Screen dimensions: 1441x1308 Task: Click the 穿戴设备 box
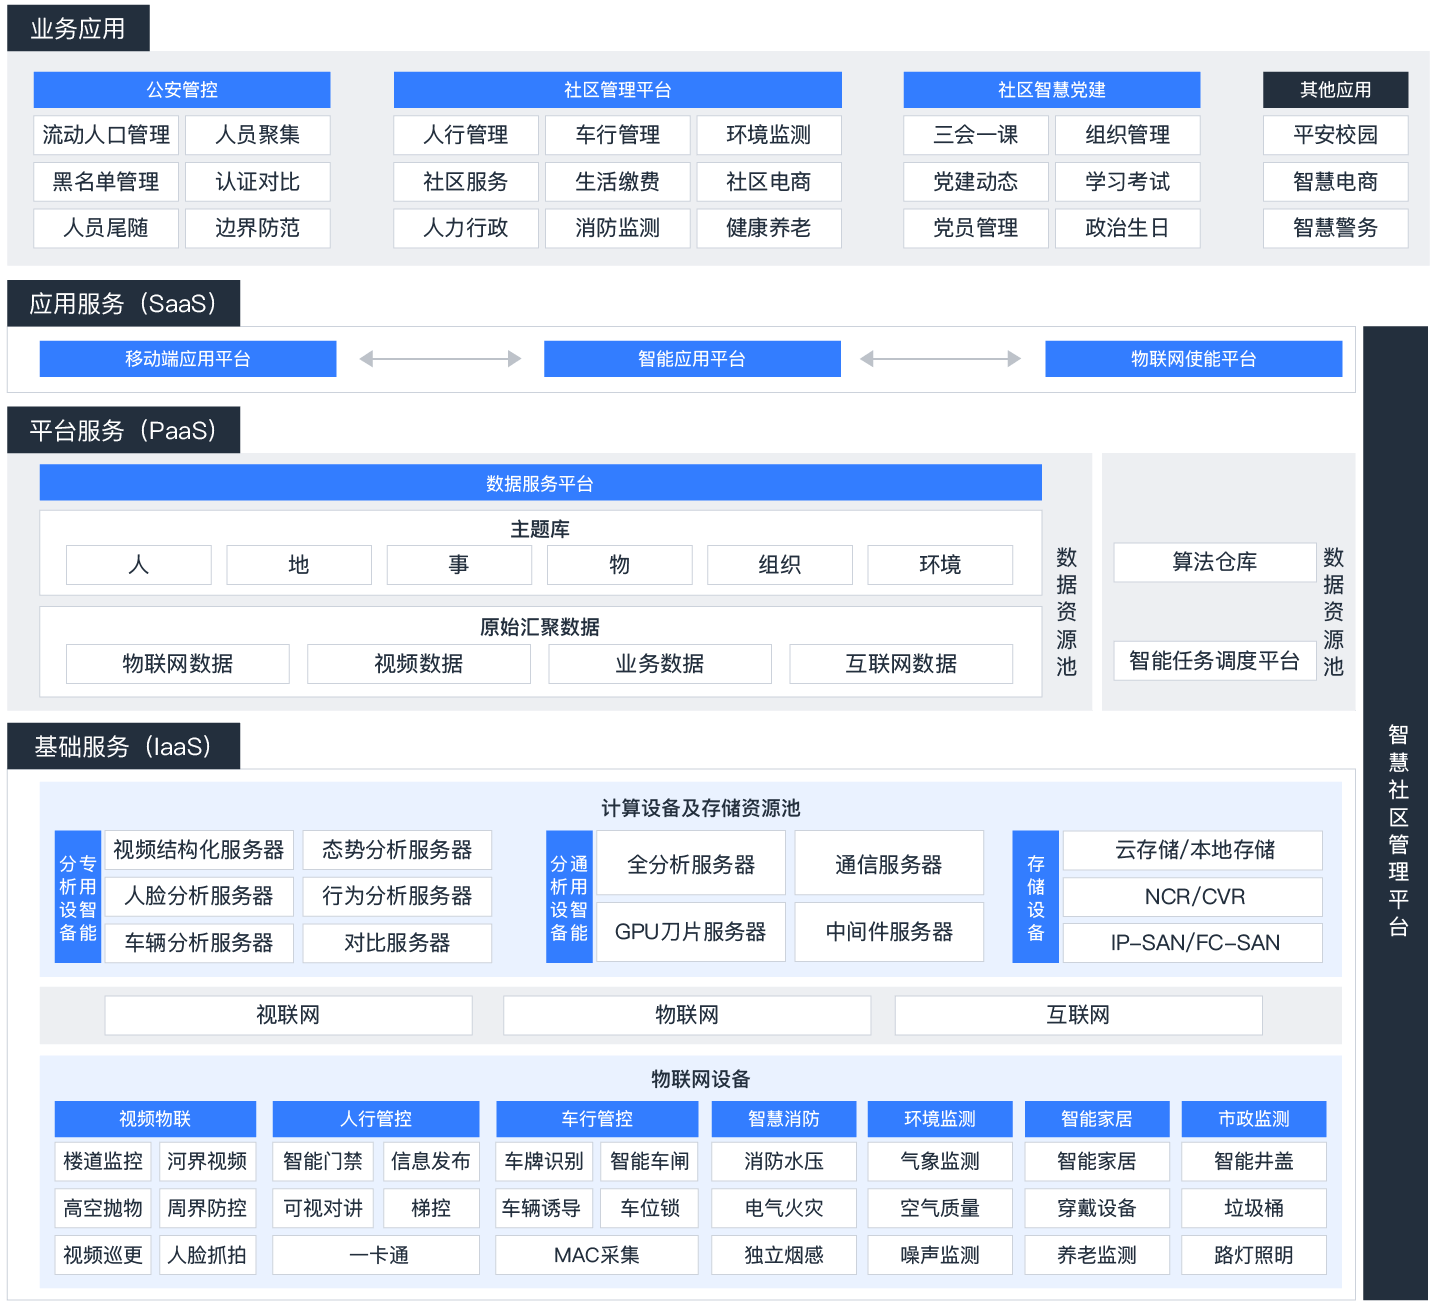tap(1097, 1208)
